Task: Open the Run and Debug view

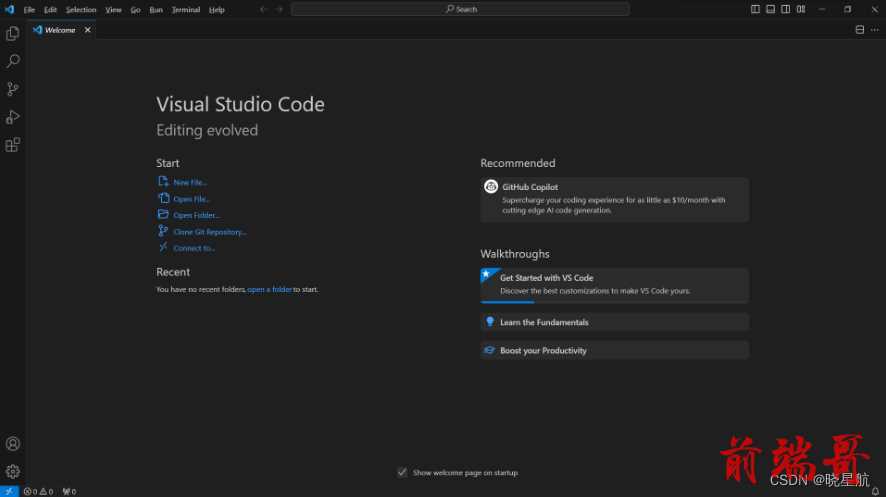Action: (12, 117)
